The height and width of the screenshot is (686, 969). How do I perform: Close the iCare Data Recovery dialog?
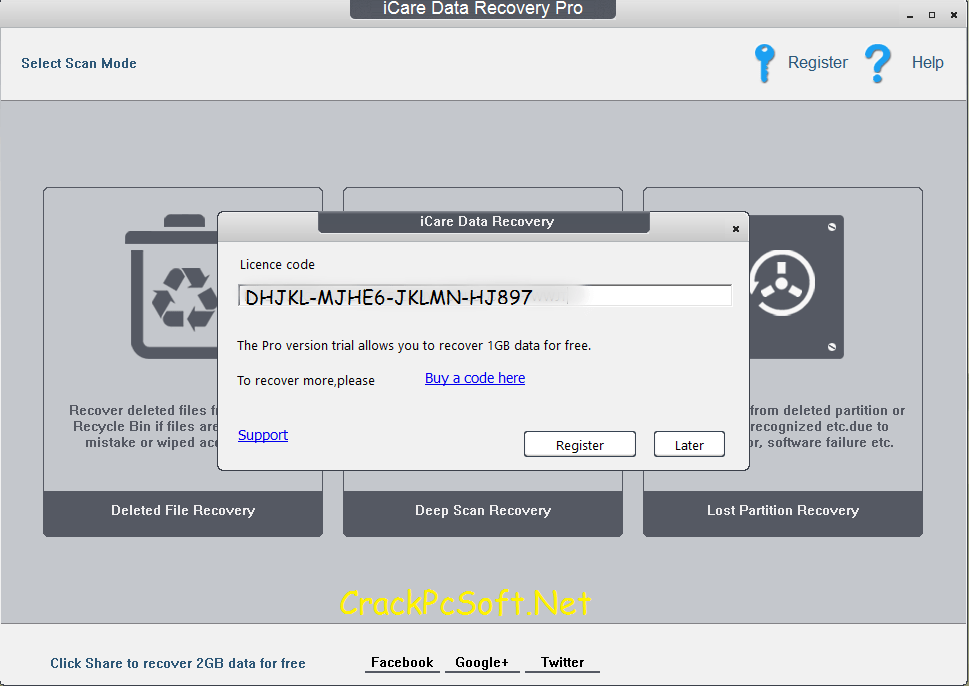735,229
